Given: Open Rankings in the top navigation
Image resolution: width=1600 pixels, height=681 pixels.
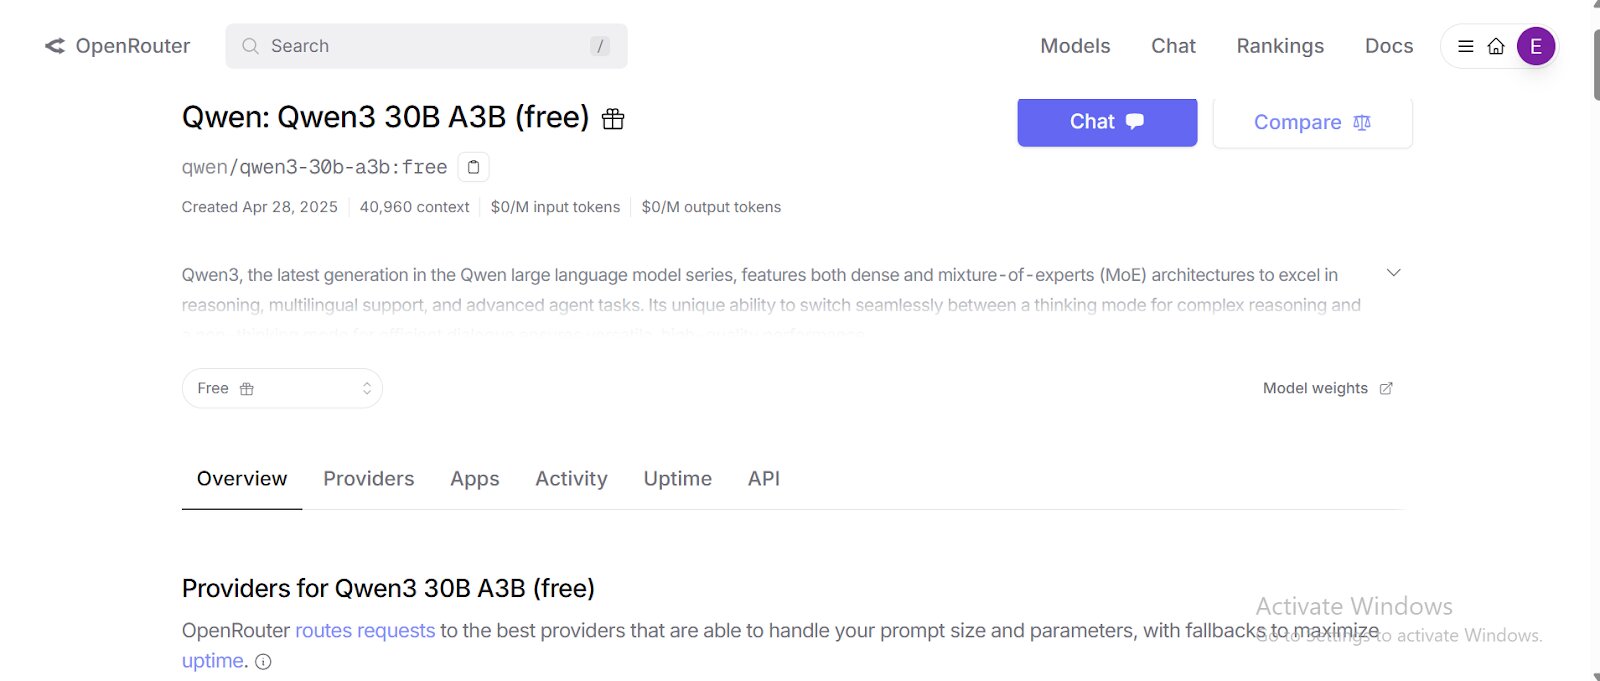Looking at the screenshot, I should point(1280,46).
